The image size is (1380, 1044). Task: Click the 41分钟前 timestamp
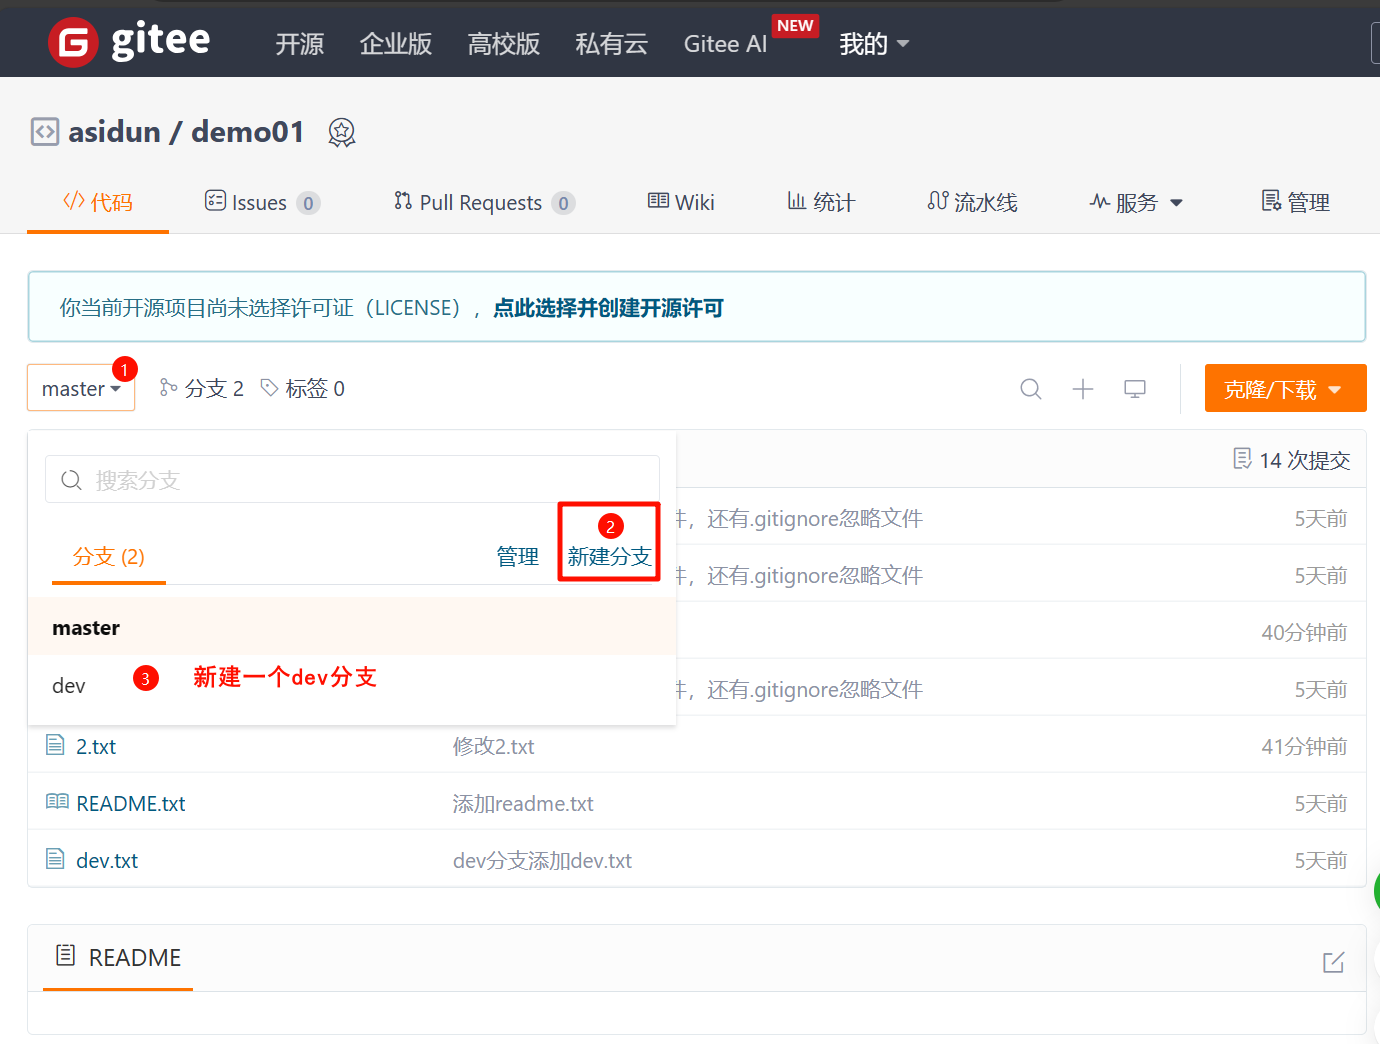coord(1304,746)
